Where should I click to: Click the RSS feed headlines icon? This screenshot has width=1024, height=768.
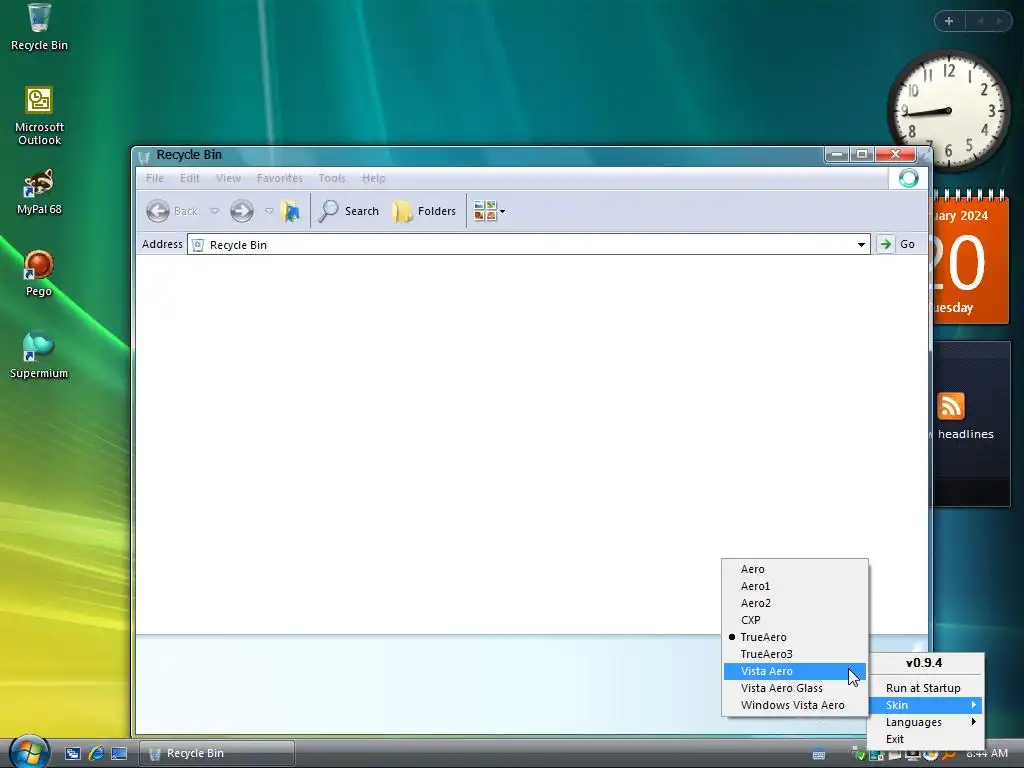point(951,406)
